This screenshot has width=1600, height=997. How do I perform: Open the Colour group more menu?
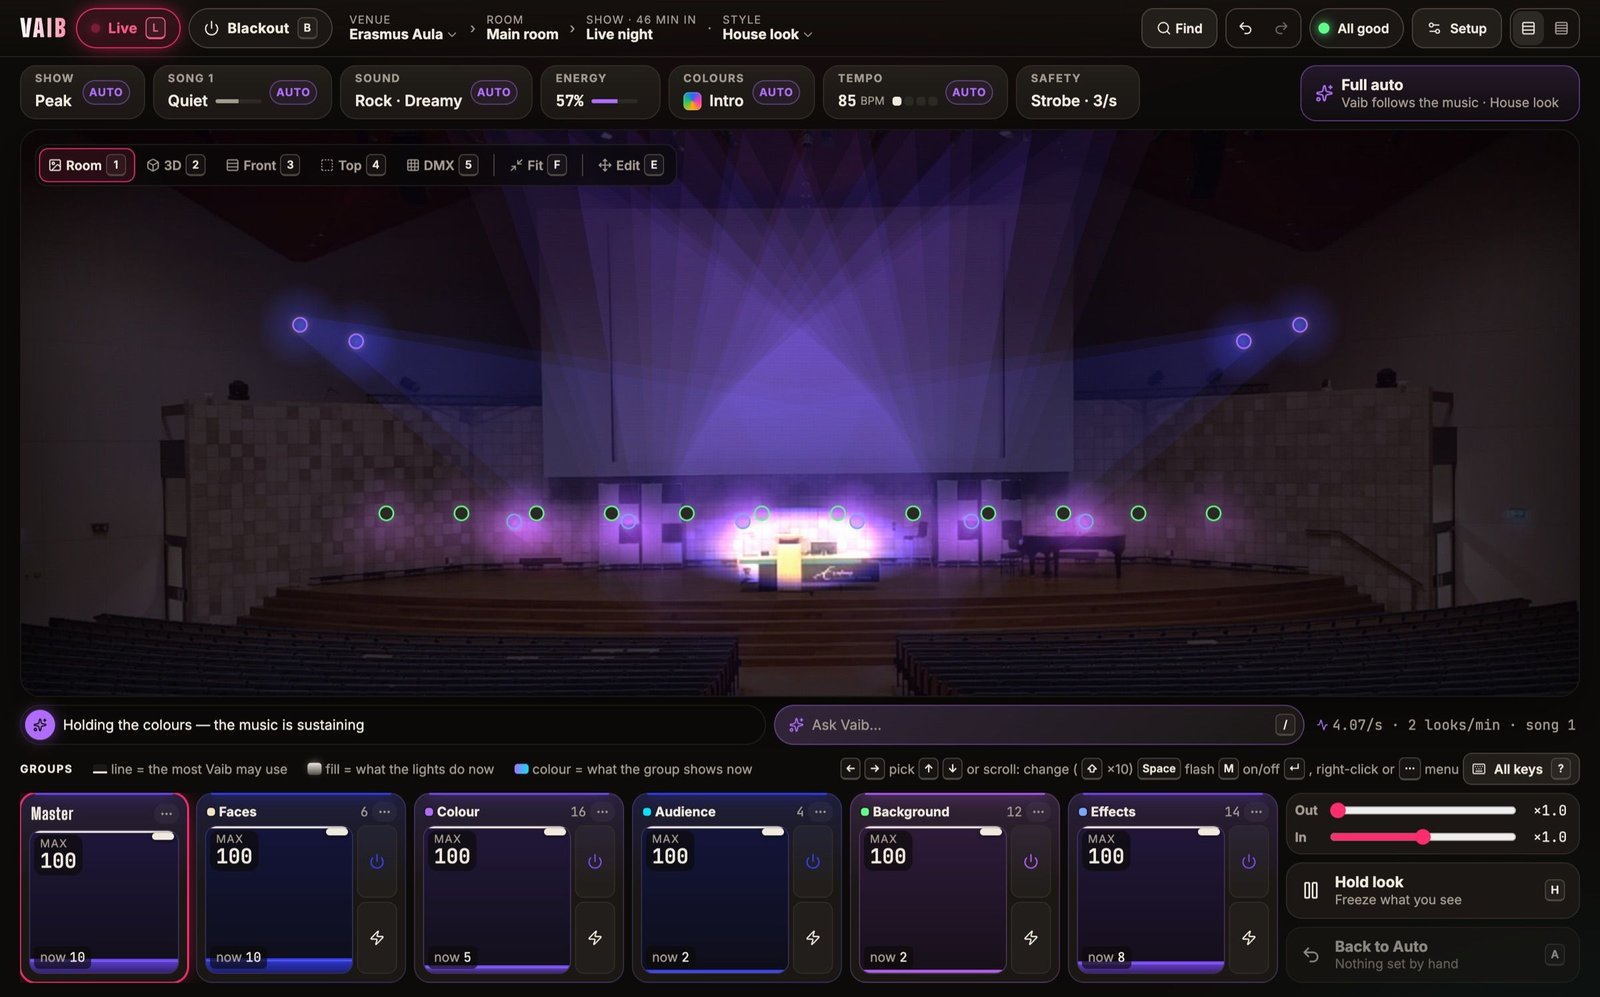pyautogui.click(x=602, y=812)
